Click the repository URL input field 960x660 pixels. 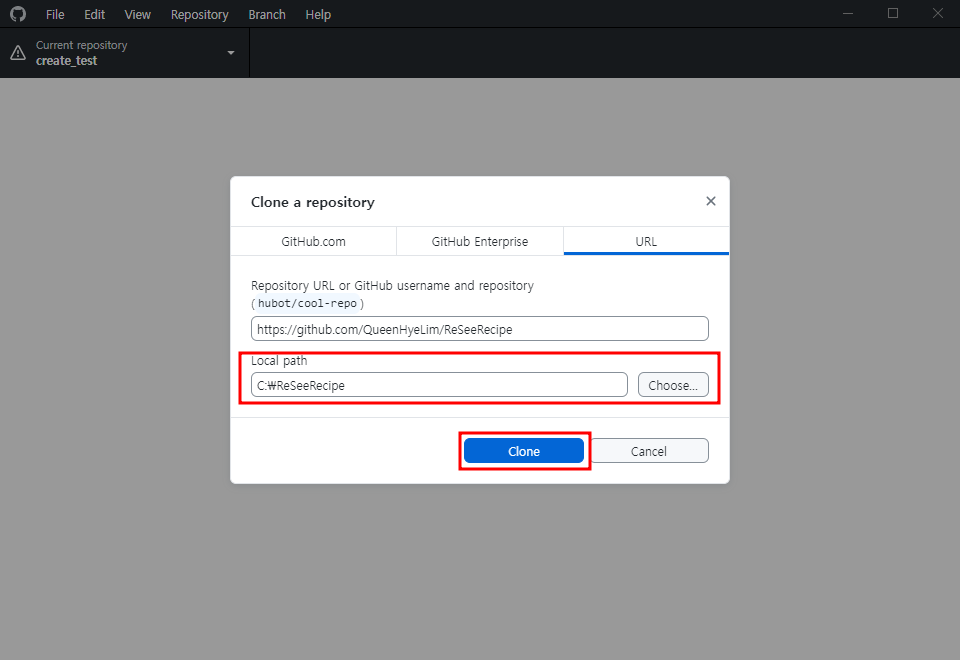pos(479,329)
